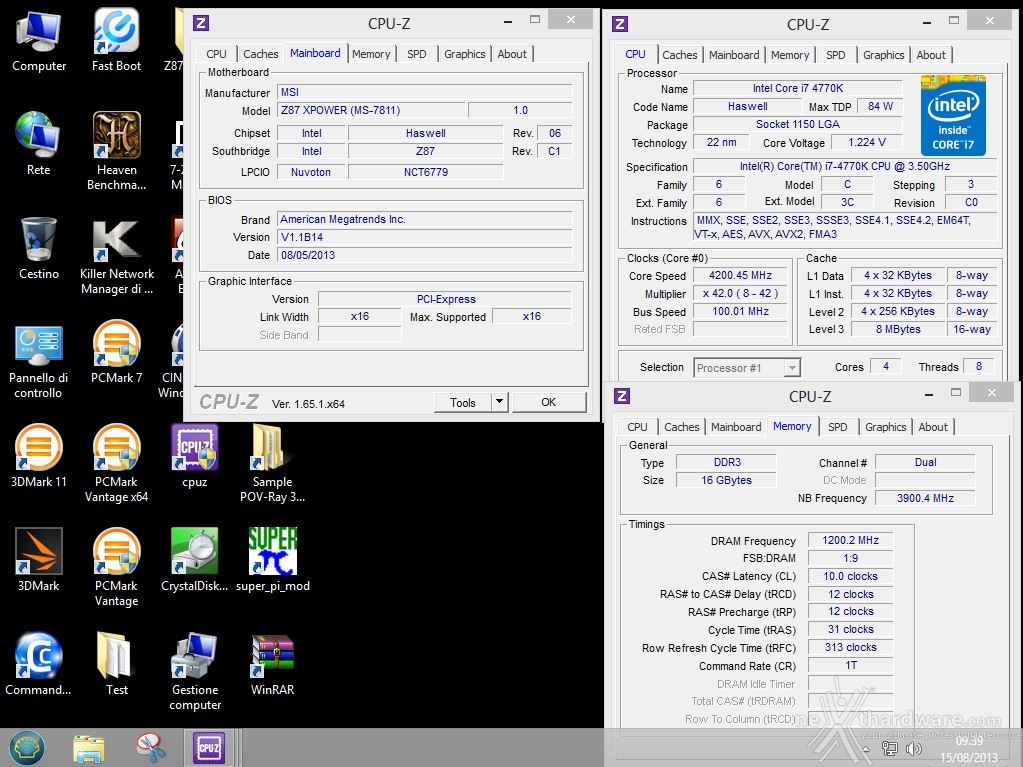Open Caches tab in Memory window
This screenshot has height=767, width=1023.
682,427
